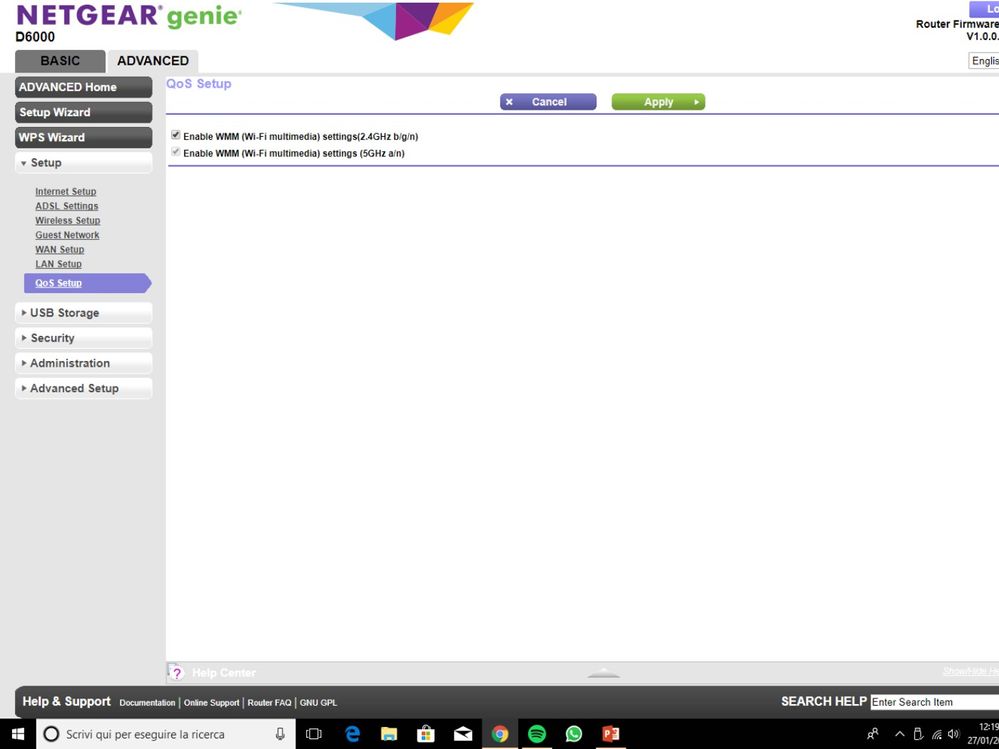Open the Microsoft Store taskbar icon

point(426,734)
